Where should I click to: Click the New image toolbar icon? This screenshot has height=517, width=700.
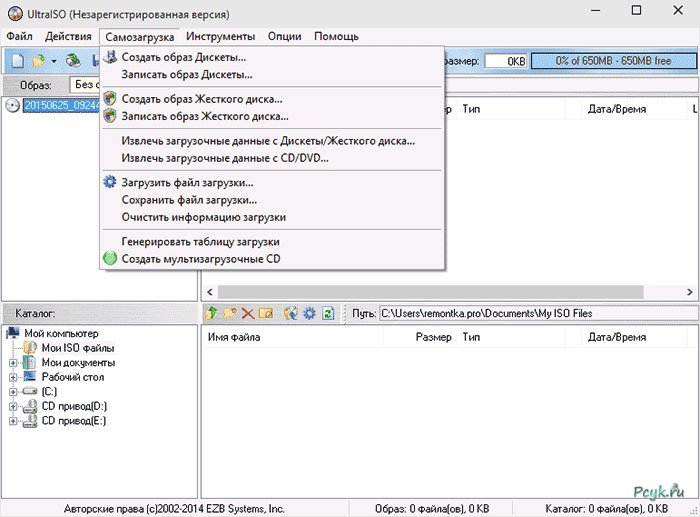point(17,61)
